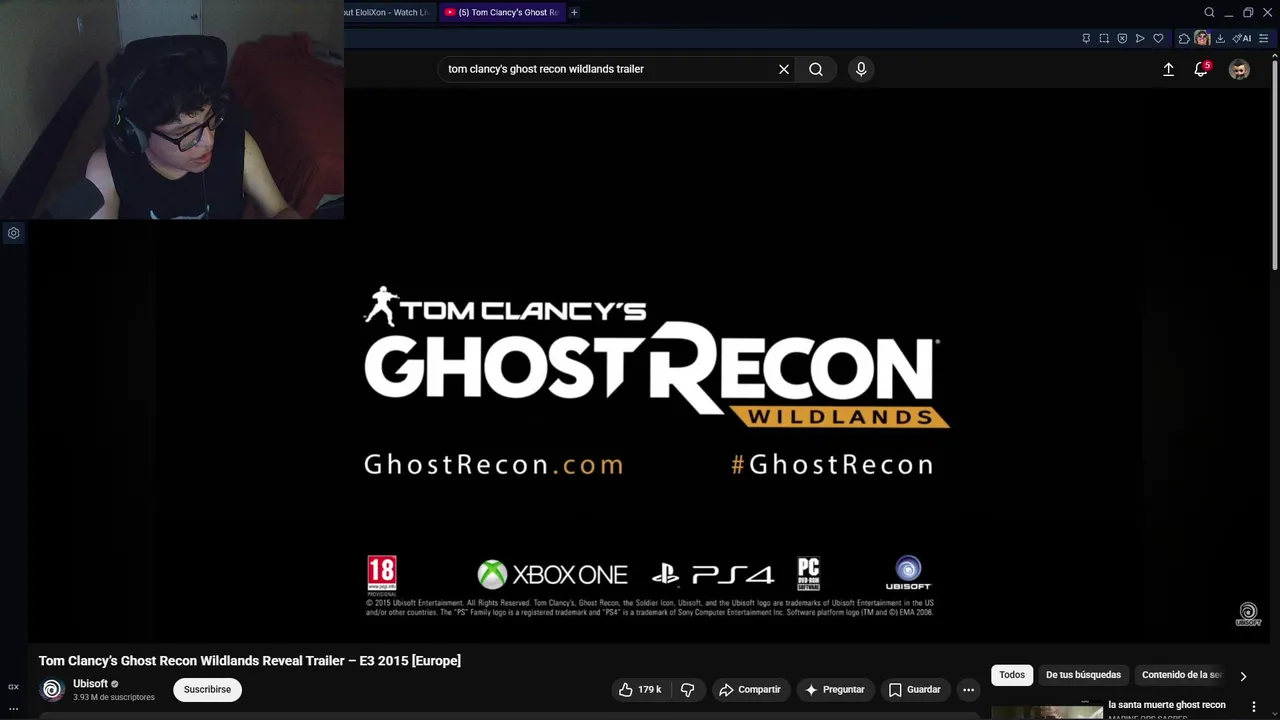Screen dimensions: 1280x720
Task: Open the browser easy setup sliders menu
Action: (1264, 38)
